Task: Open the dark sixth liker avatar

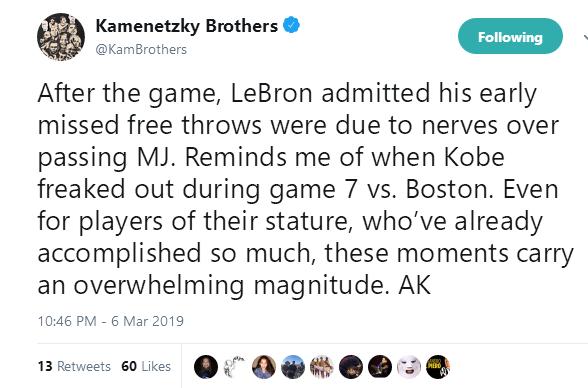Action: pos(351,367)
